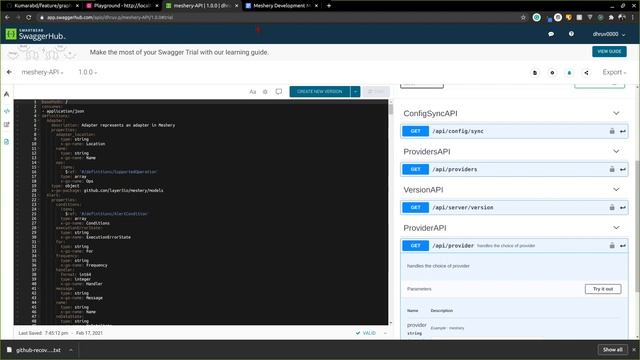
Task: Click jump arrow on /api/providers
Action: (x=623, y=169)
